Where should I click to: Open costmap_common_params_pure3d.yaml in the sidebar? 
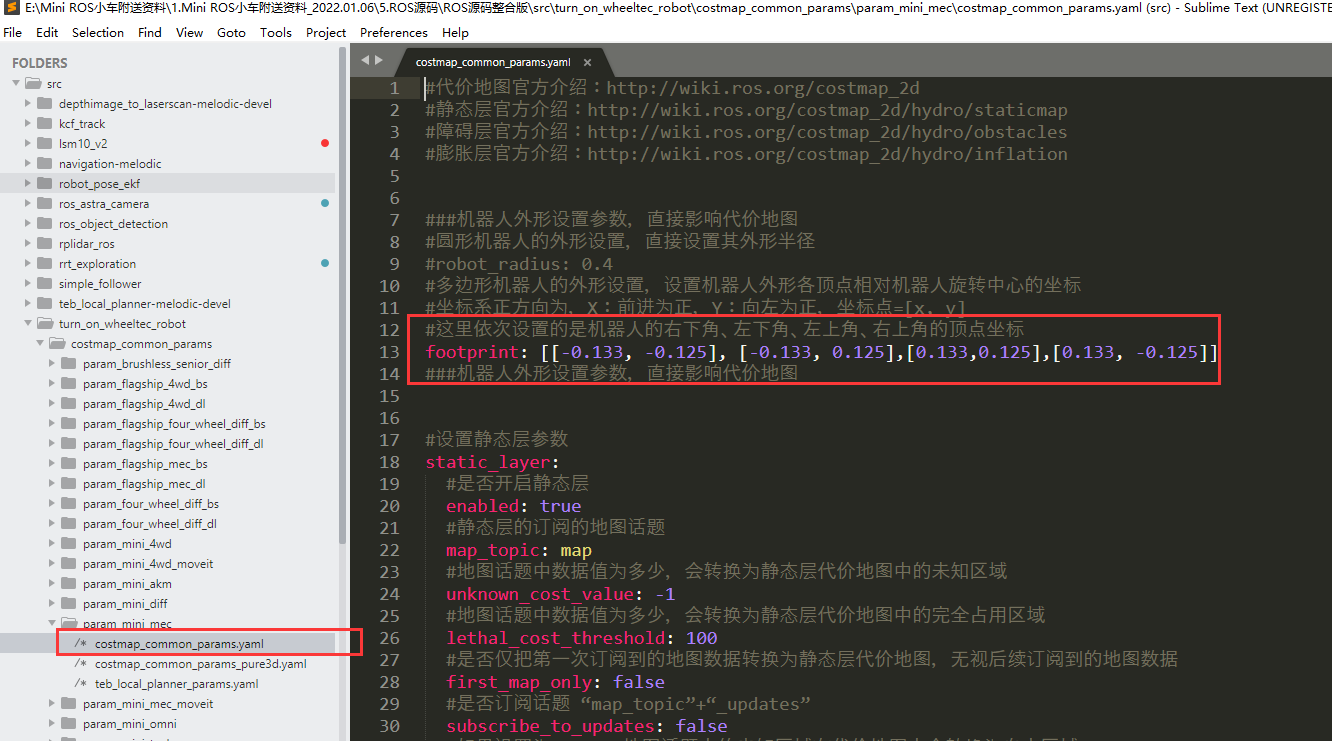200,664
